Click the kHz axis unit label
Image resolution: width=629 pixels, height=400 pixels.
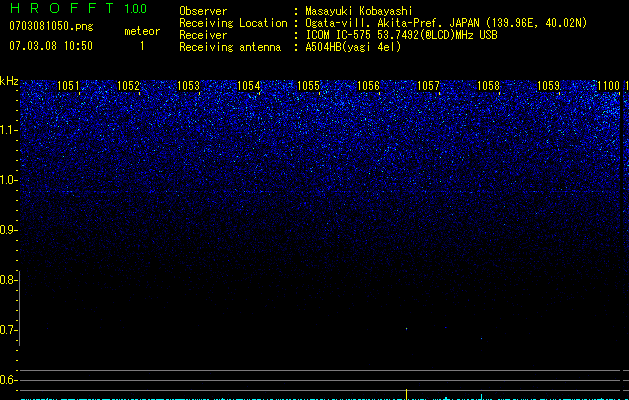click(x=9, y=81)
